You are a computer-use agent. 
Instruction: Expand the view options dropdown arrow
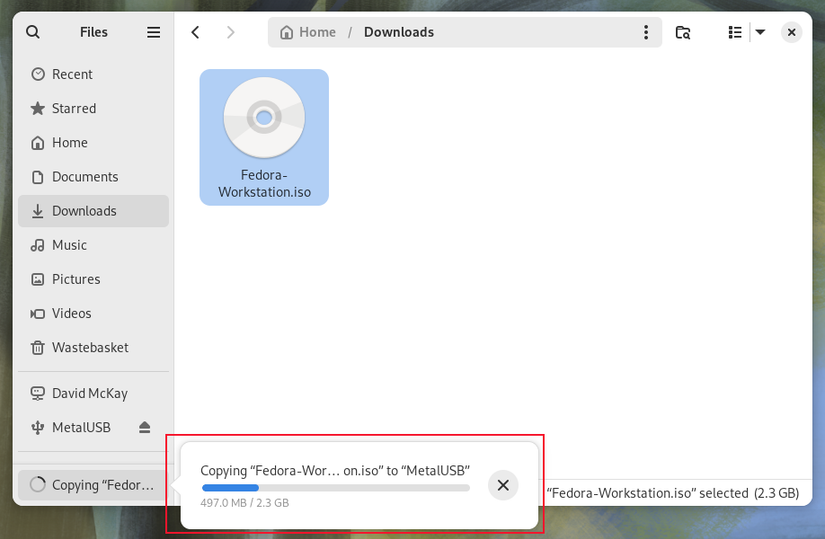tap(760, 32)
